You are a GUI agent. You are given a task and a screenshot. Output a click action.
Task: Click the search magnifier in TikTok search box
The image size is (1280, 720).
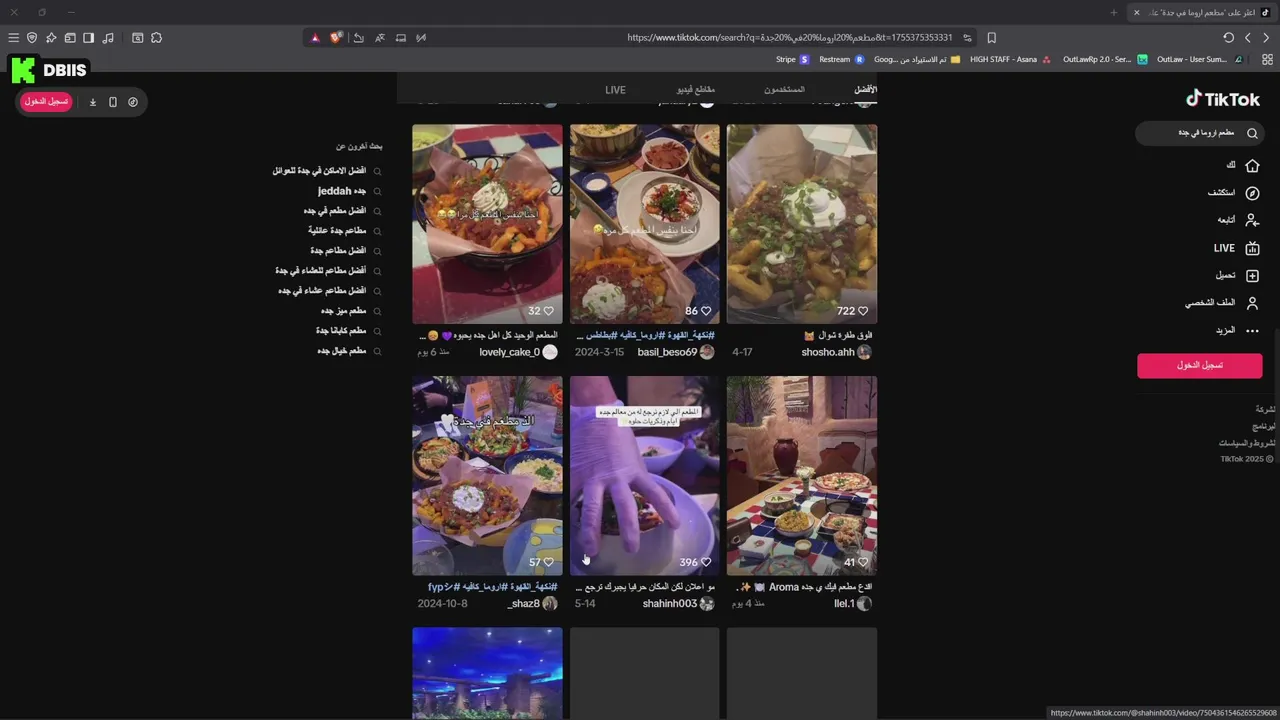(1252, 133)
